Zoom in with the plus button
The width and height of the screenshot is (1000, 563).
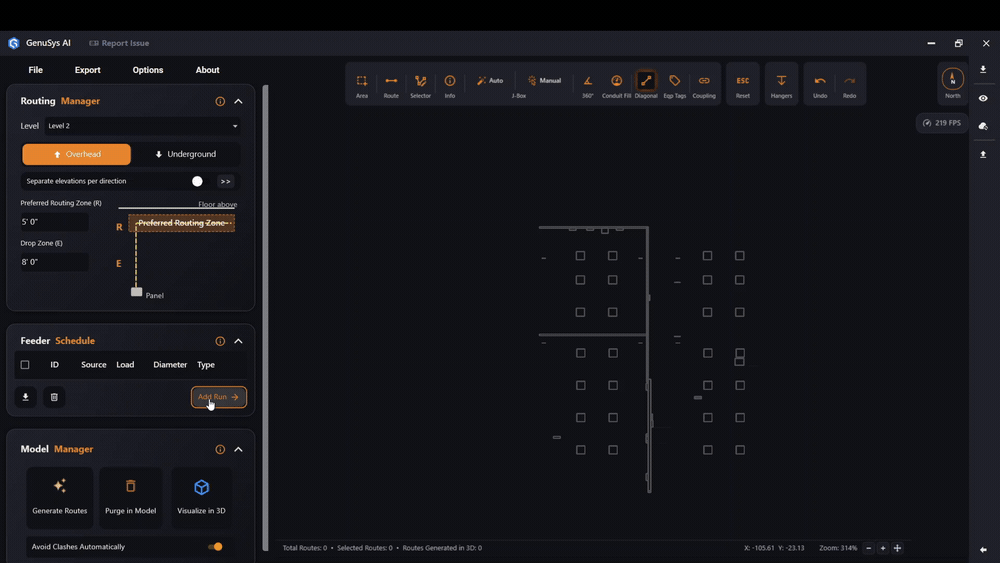tap(883, 548)
